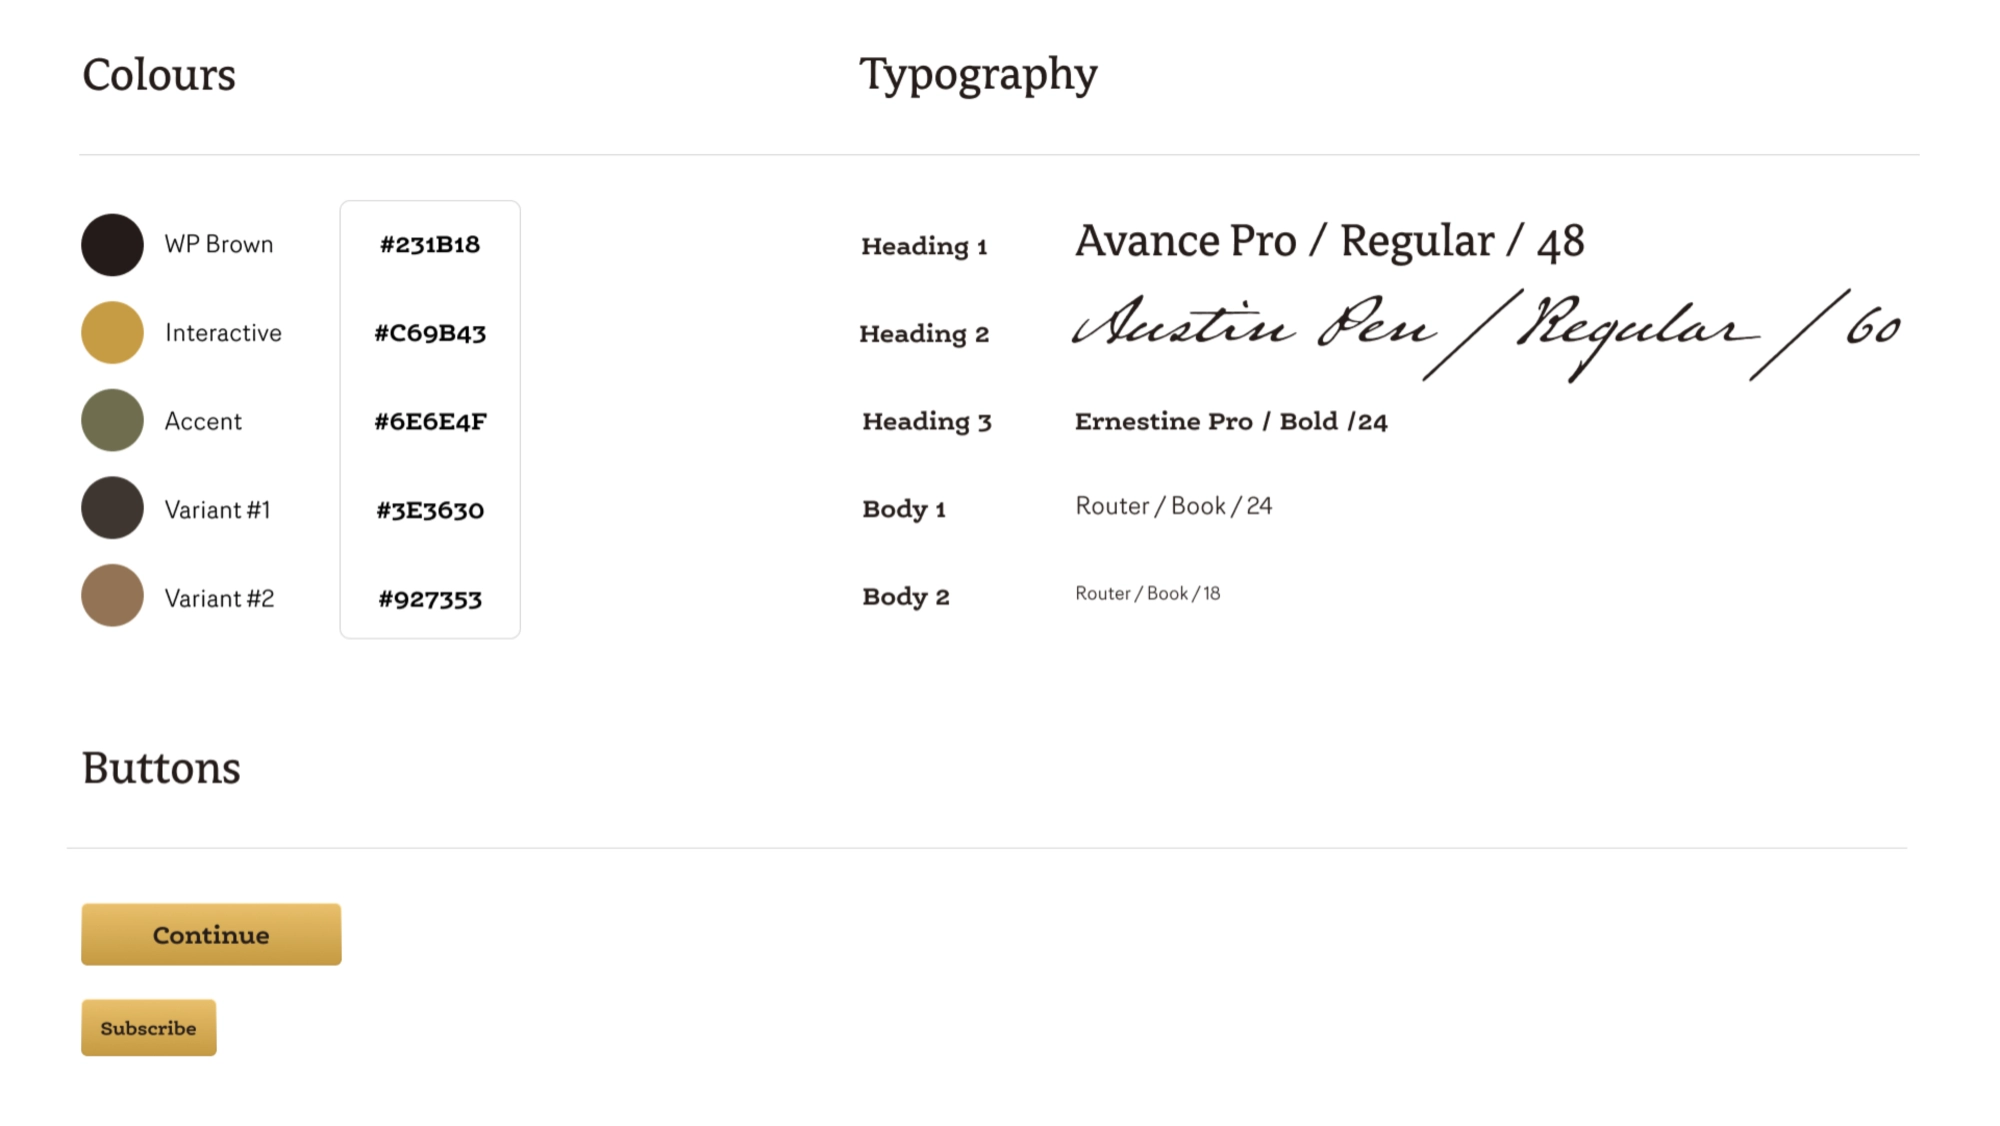
Task: Click the Ernestine Pro Bold 24 sample
Action: pyautogui.click(x=1231, y=422)
